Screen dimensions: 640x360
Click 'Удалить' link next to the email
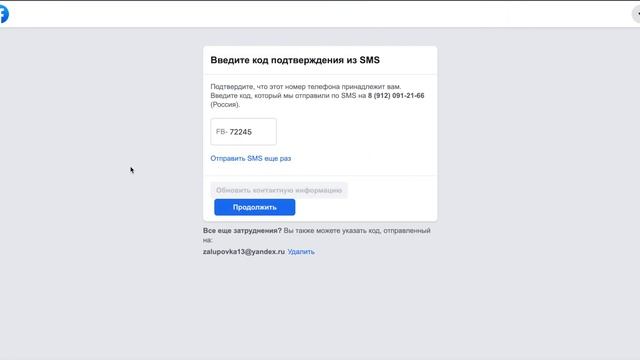(301, 252)
